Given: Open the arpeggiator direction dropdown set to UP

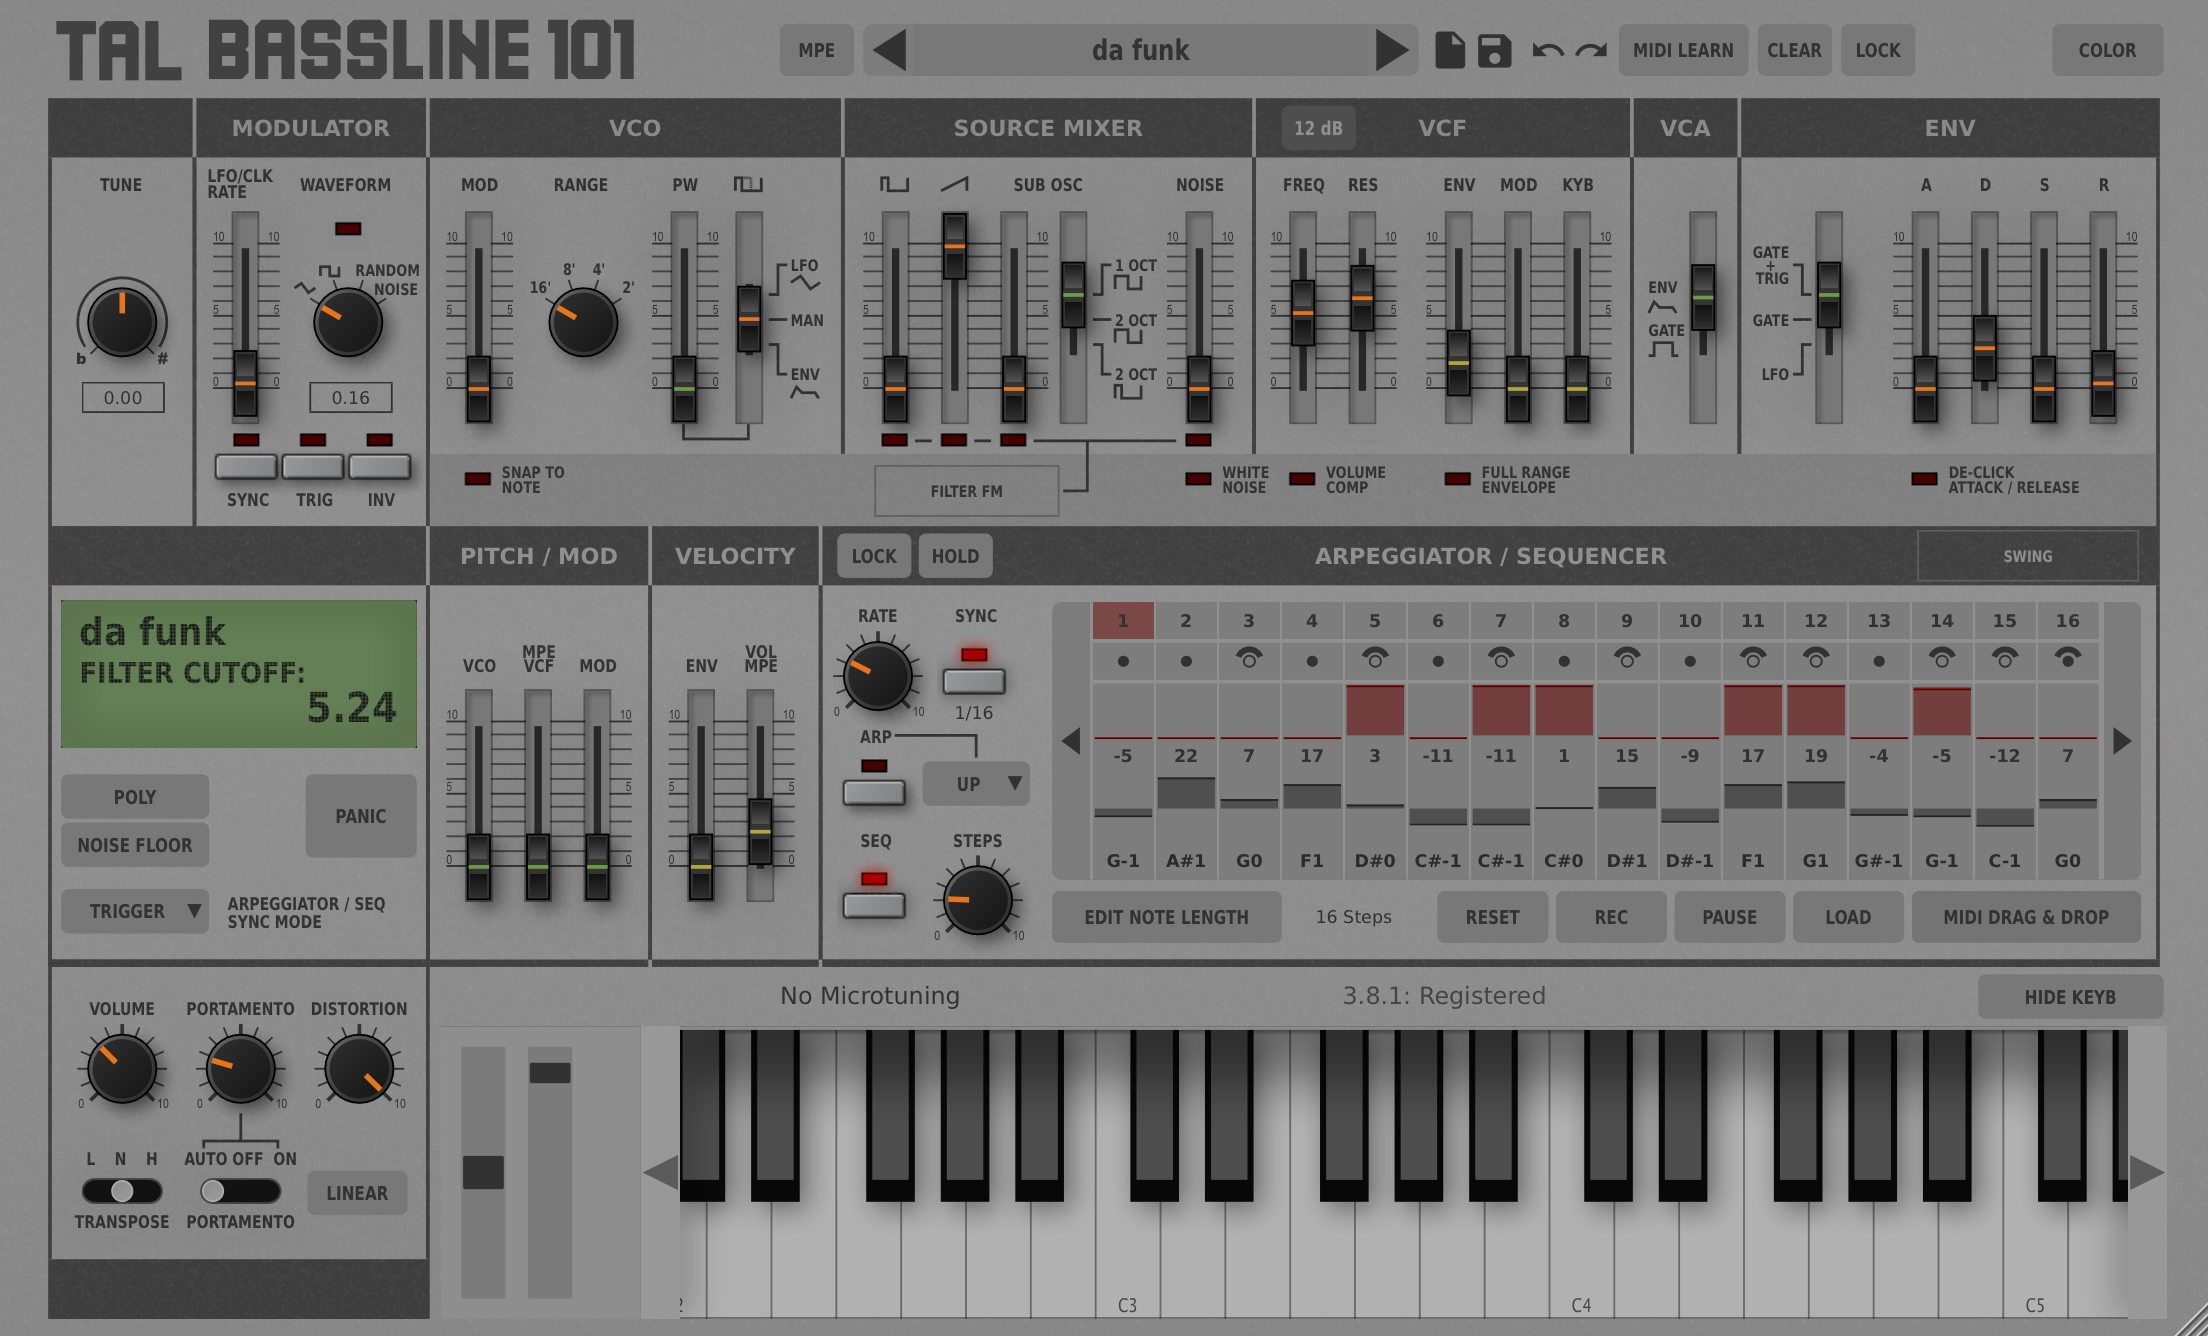Looking at the screenshot, I should click(975, 784).
